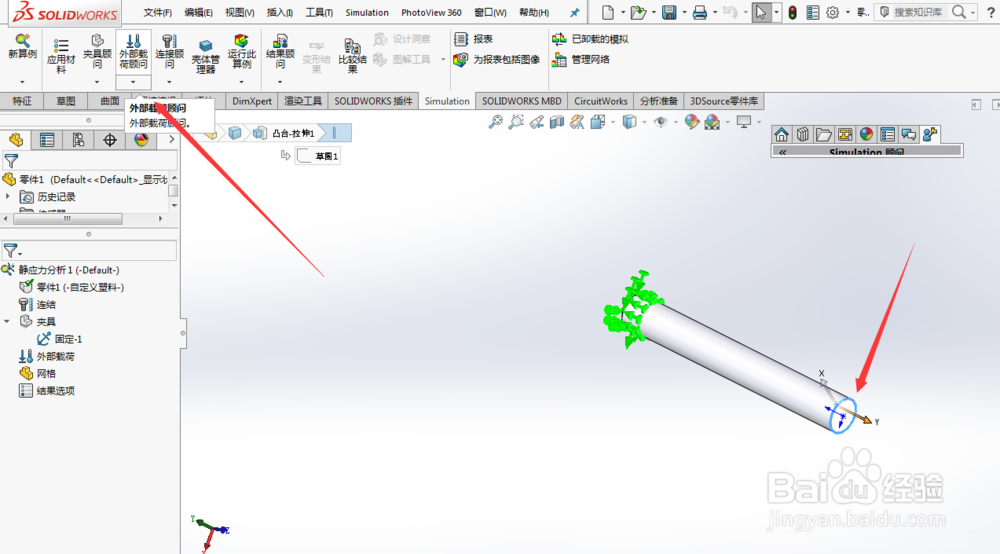Image resolution: width=1000 pixels, height=554 pixels.
Task: Click the 外部载荷顾问 external loads advisor icon
Action: coord(133,52)
